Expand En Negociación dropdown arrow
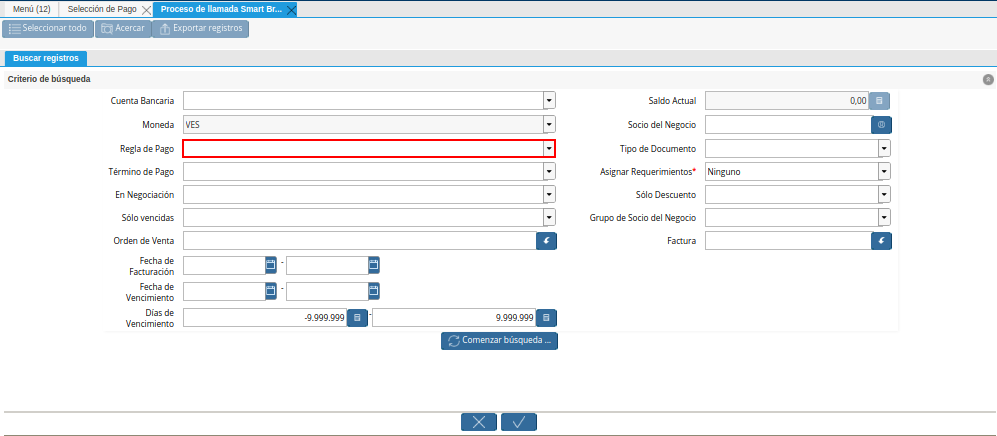This screenshot has width=997, height=436. pyautogui.click(x=549, y=194)
